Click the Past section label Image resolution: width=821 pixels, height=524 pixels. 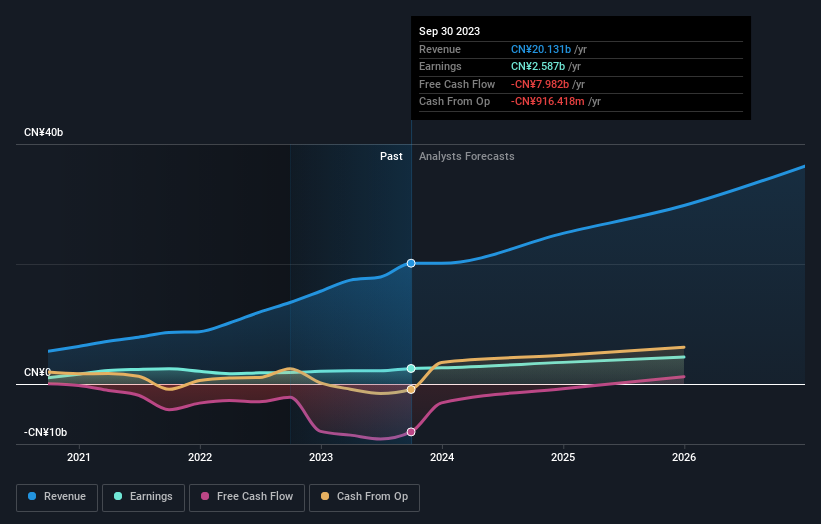[391, 156]
